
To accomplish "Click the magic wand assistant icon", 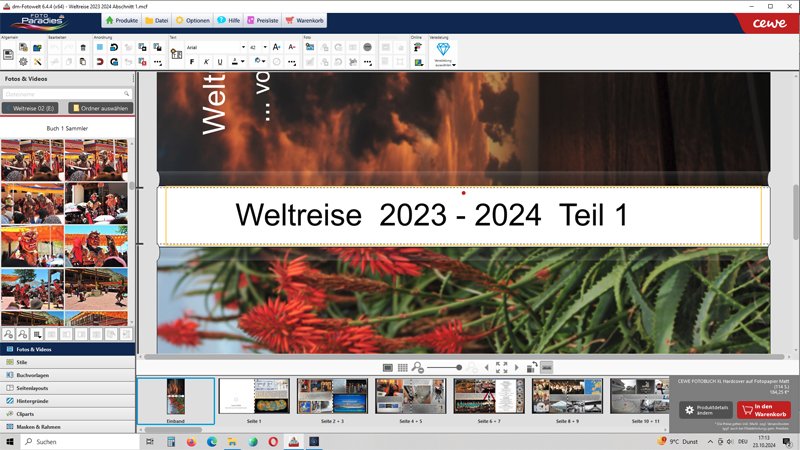I will coord(37,62).
